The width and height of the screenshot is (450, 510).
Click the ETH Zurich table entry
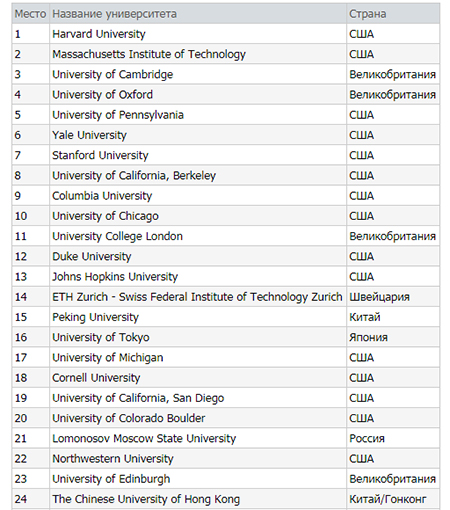click(197, 297)
